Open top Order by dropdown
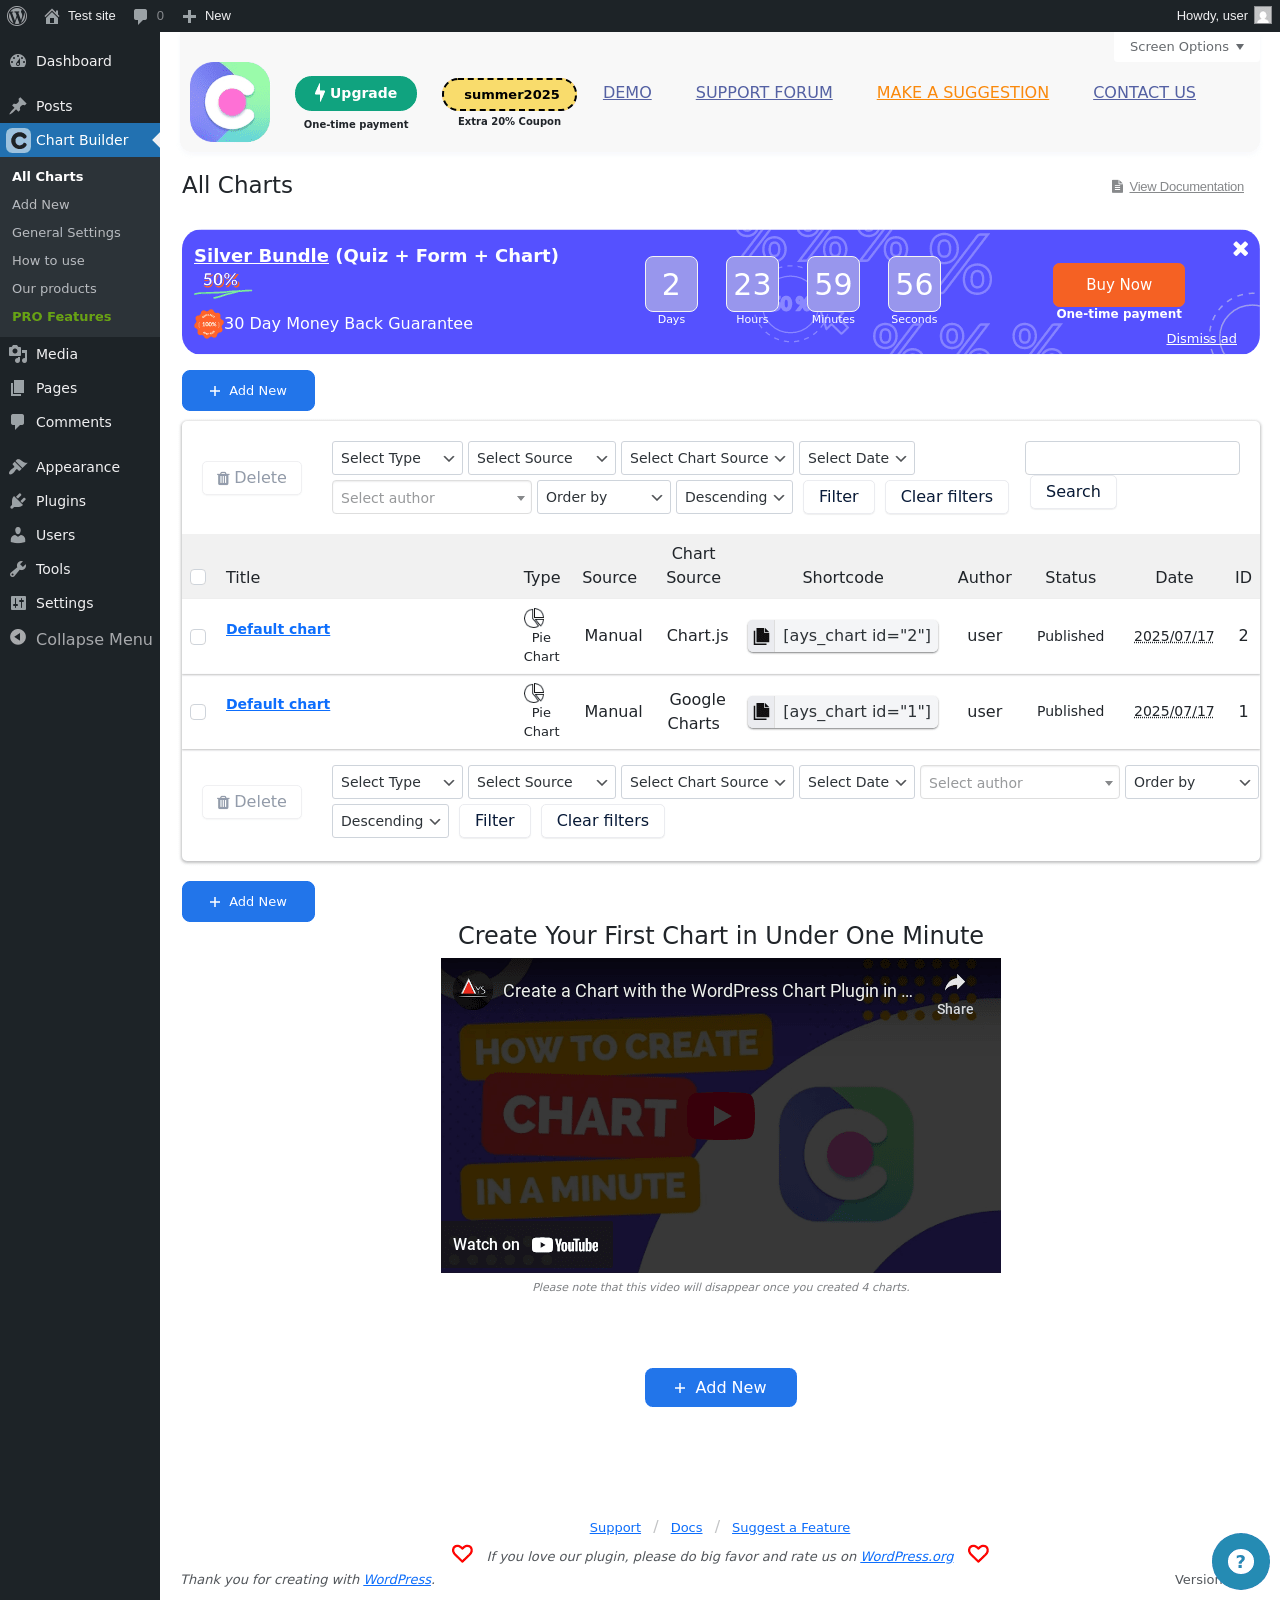Screen dimensions: 1280x1600 [x=603, y=497]
